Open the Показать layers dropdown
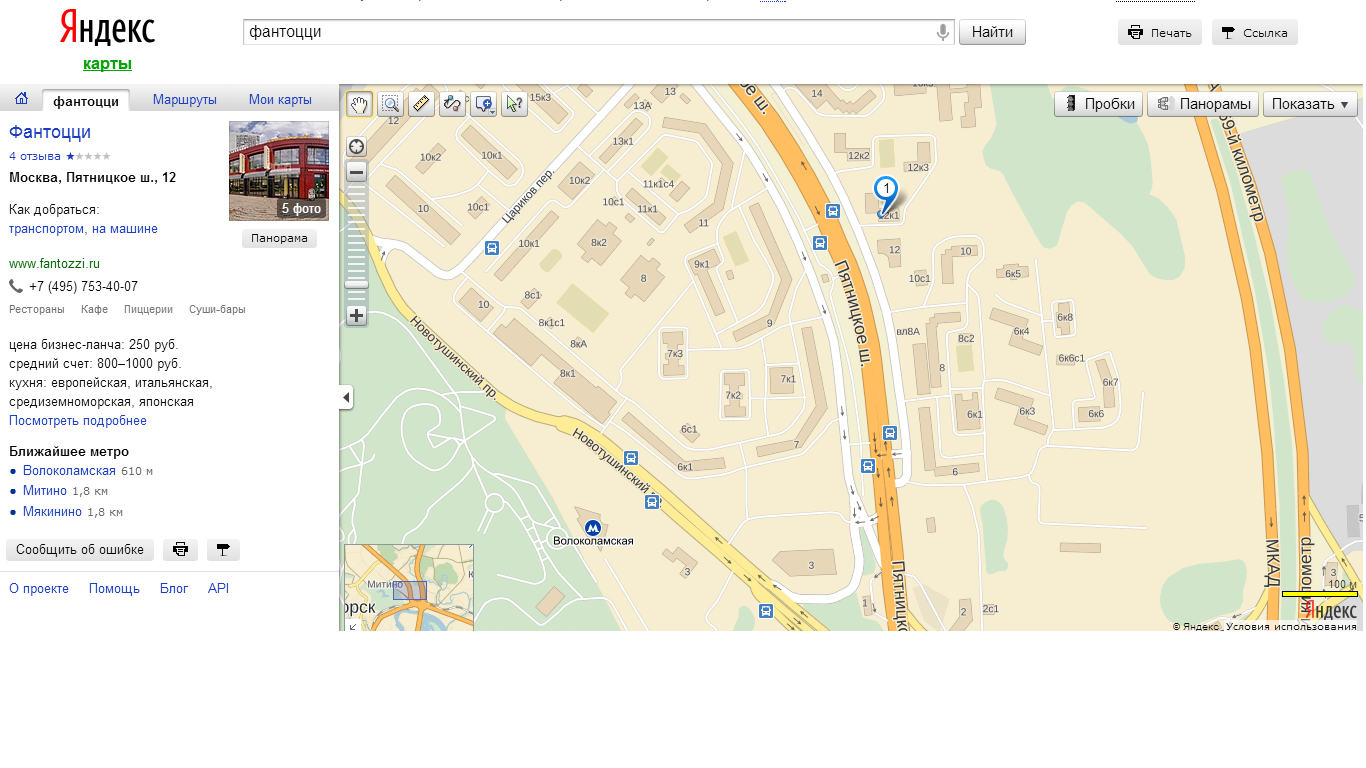Viewport: 1366px width, 768px height. coord(1310,104)
